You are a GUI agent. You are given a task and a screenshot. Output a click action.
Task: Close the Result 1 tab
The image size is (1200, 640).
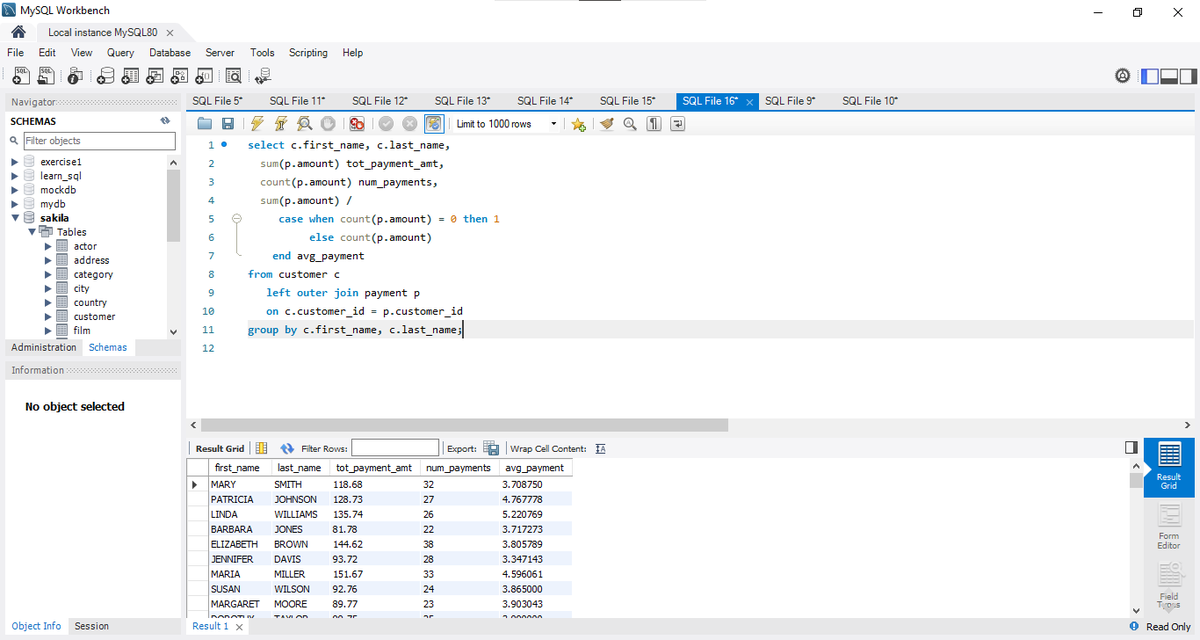coord(239,627)
